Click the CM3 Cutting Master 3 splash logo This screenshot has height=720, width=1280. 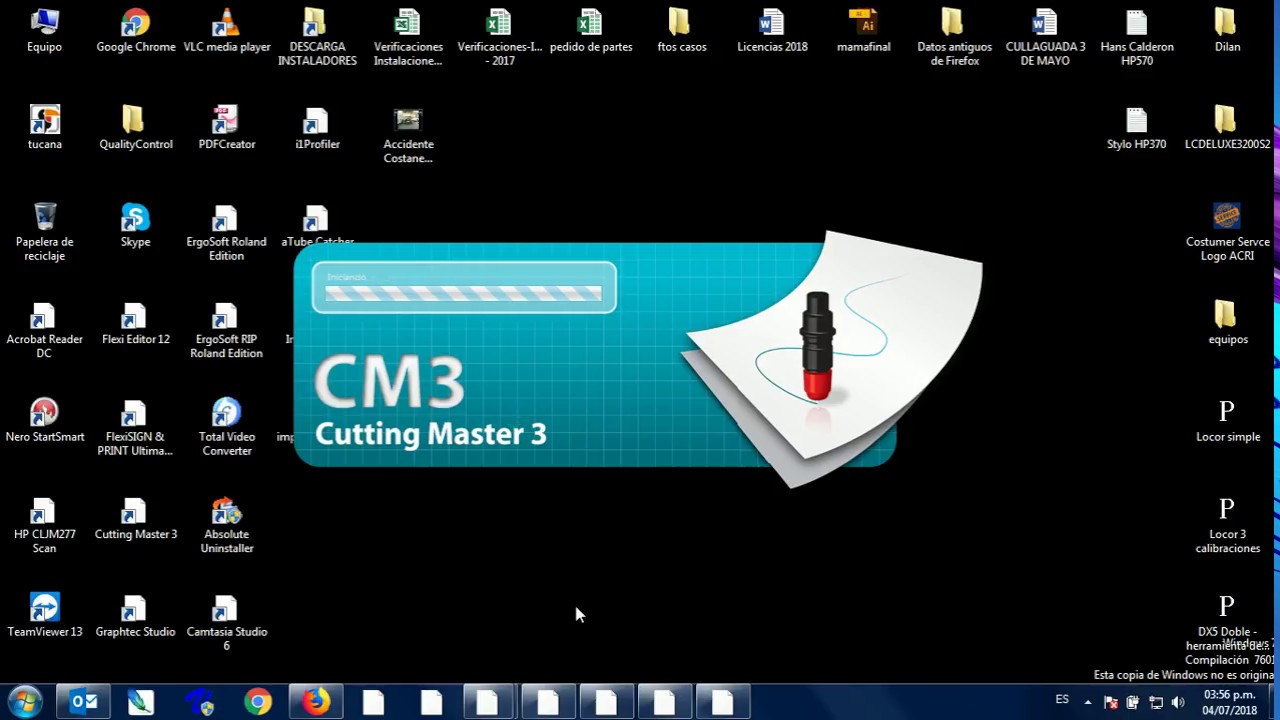pos(430,402)
